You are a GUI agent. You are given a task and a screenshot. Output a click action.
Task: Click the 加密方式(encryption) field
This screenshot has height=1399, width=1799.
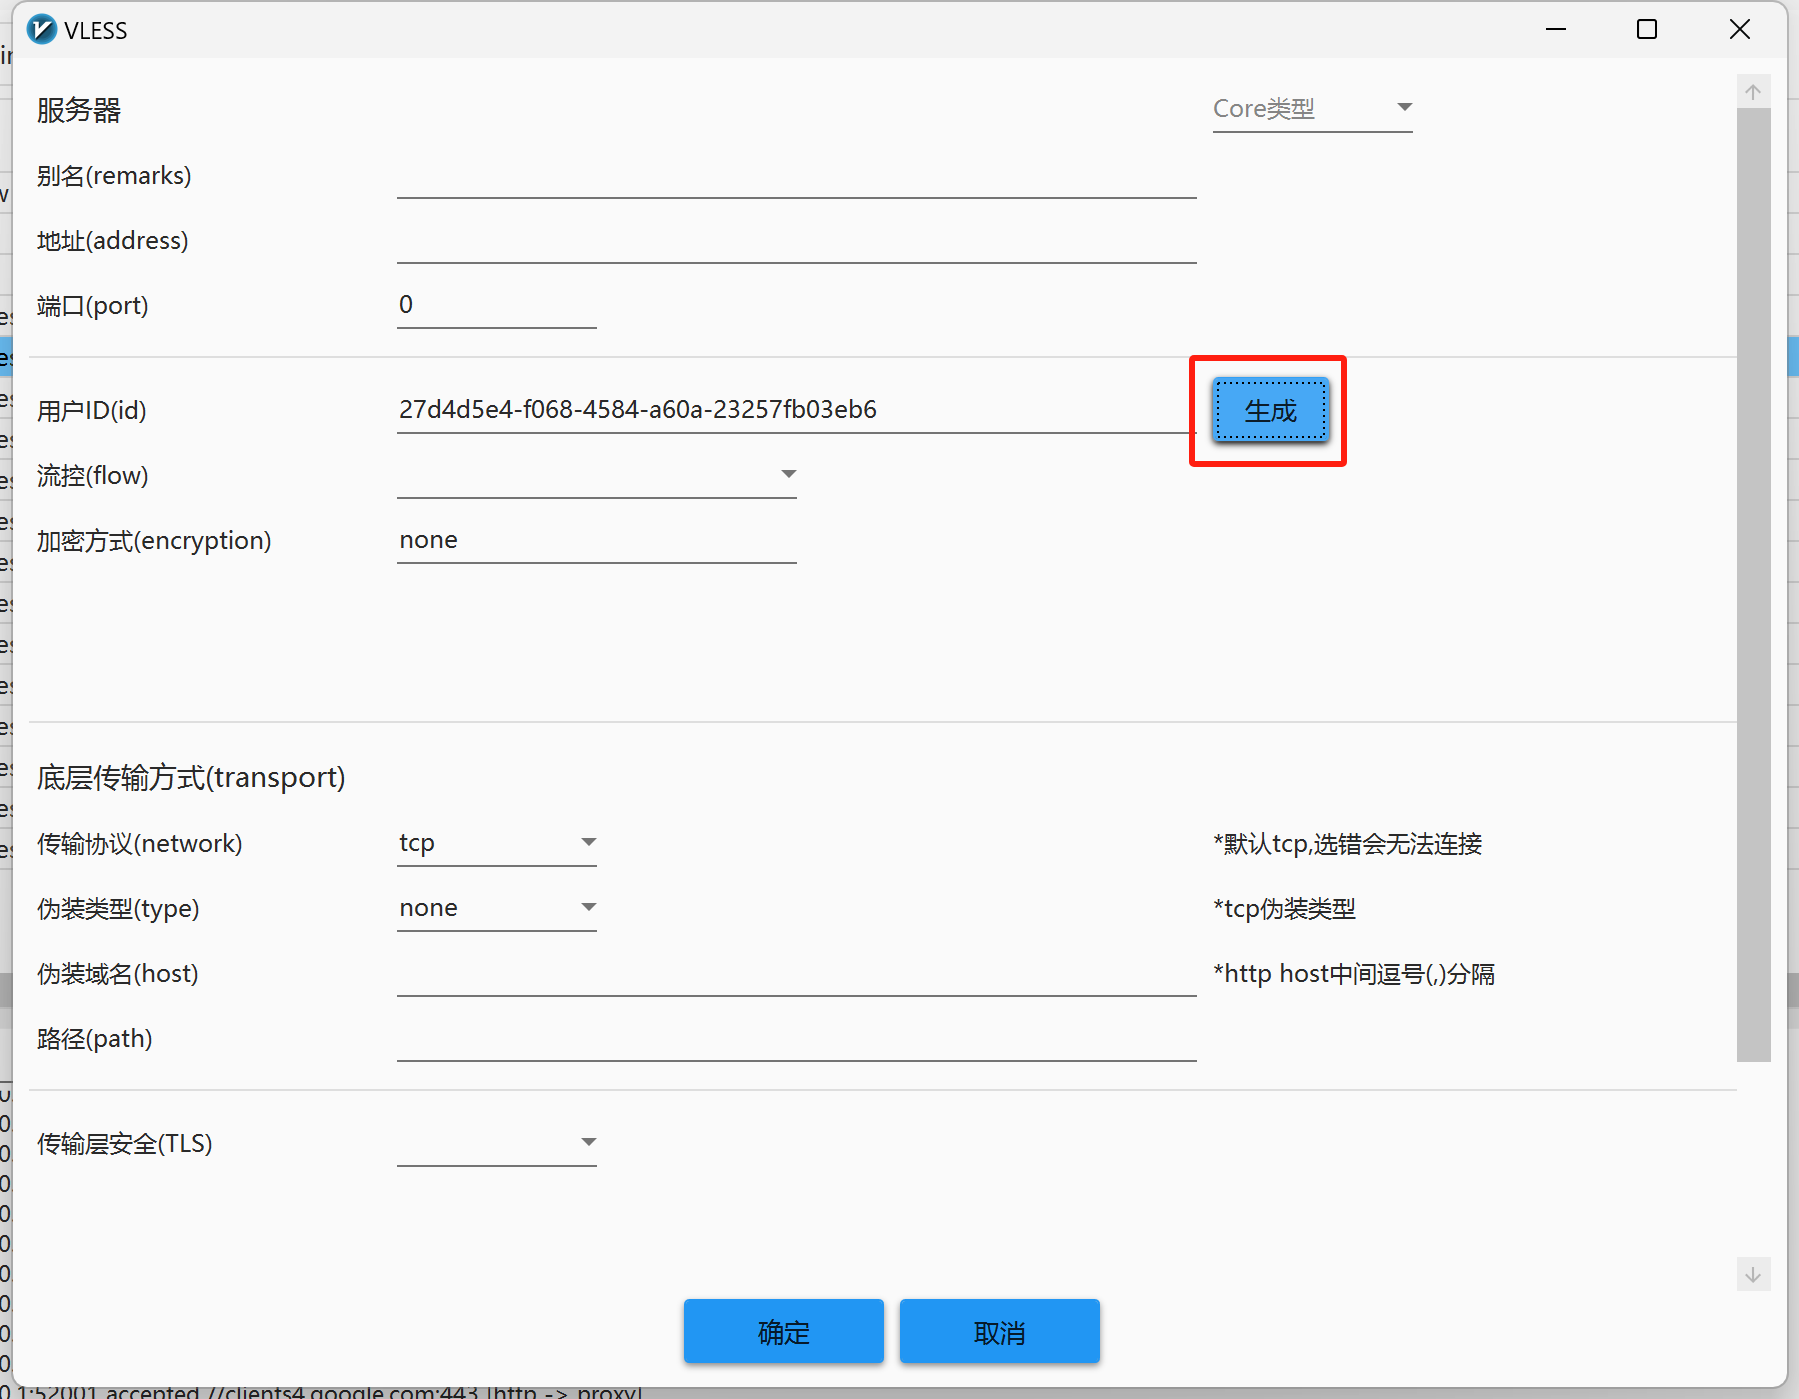tap(596, 541)
